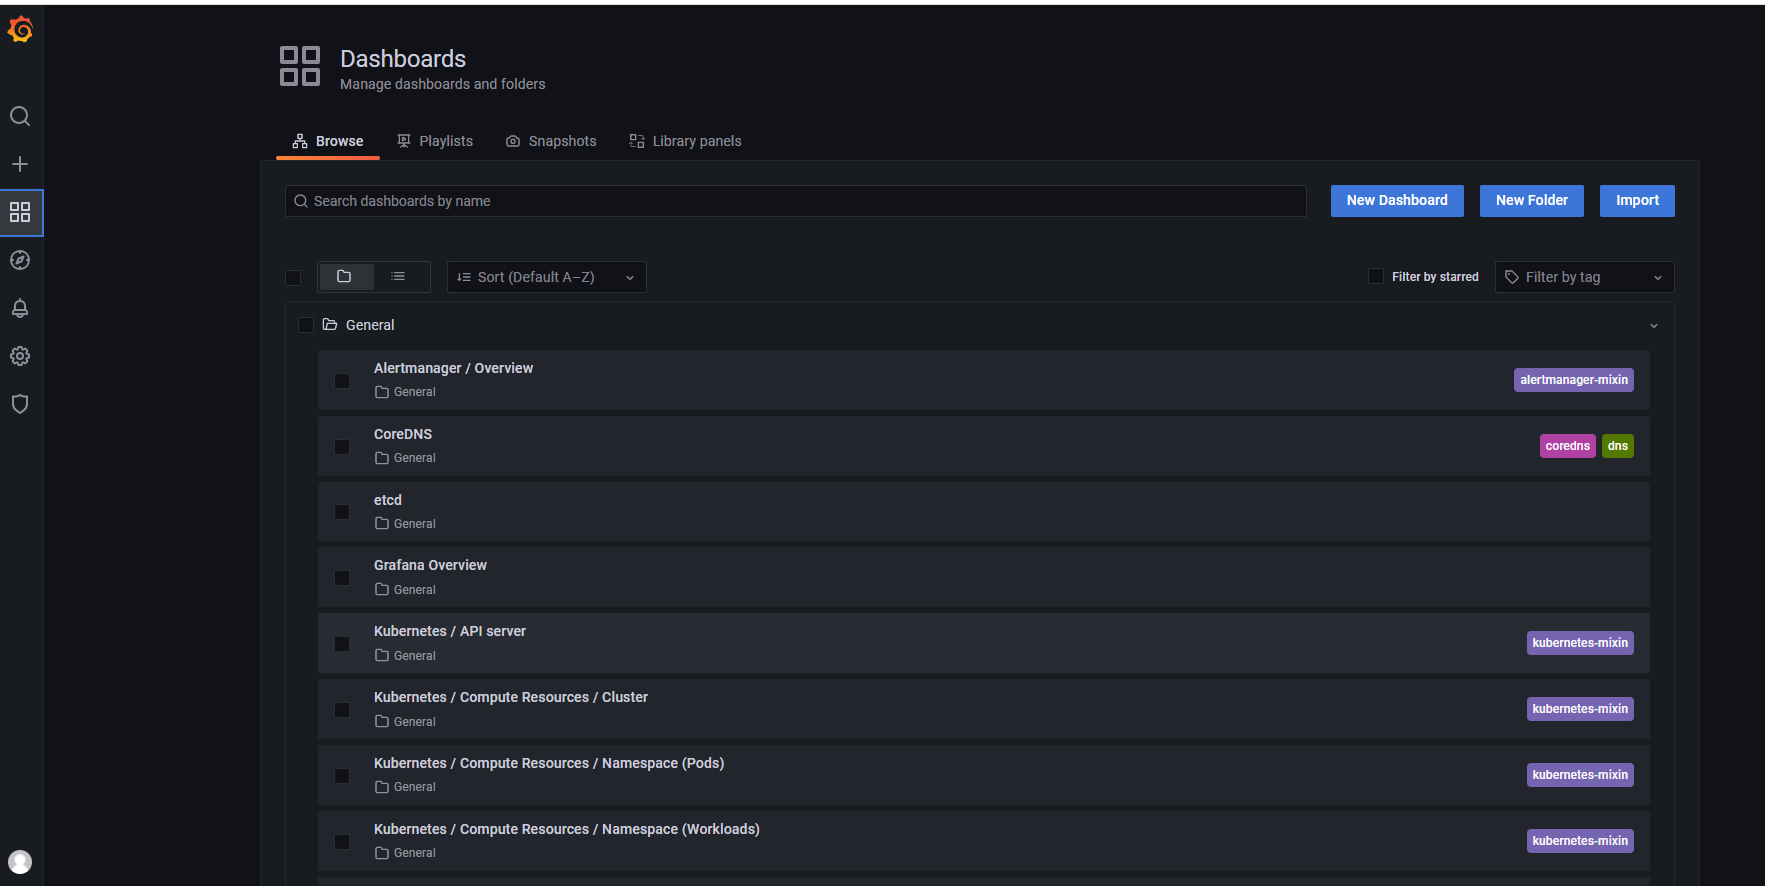Click the General folder title
Viewport: 1765px width, 886px height.
(x=370, y=325)
